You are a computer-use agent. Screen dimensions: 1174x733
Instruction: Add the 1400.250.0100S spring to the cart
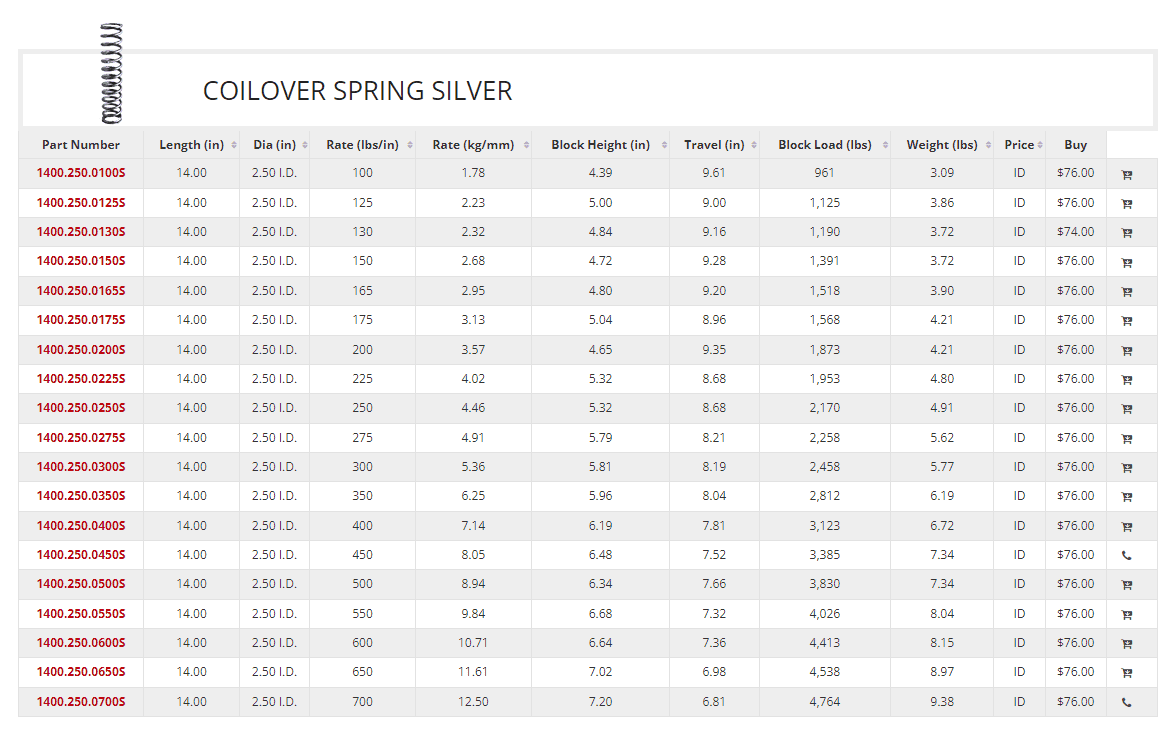click(x=1126, y=174)
